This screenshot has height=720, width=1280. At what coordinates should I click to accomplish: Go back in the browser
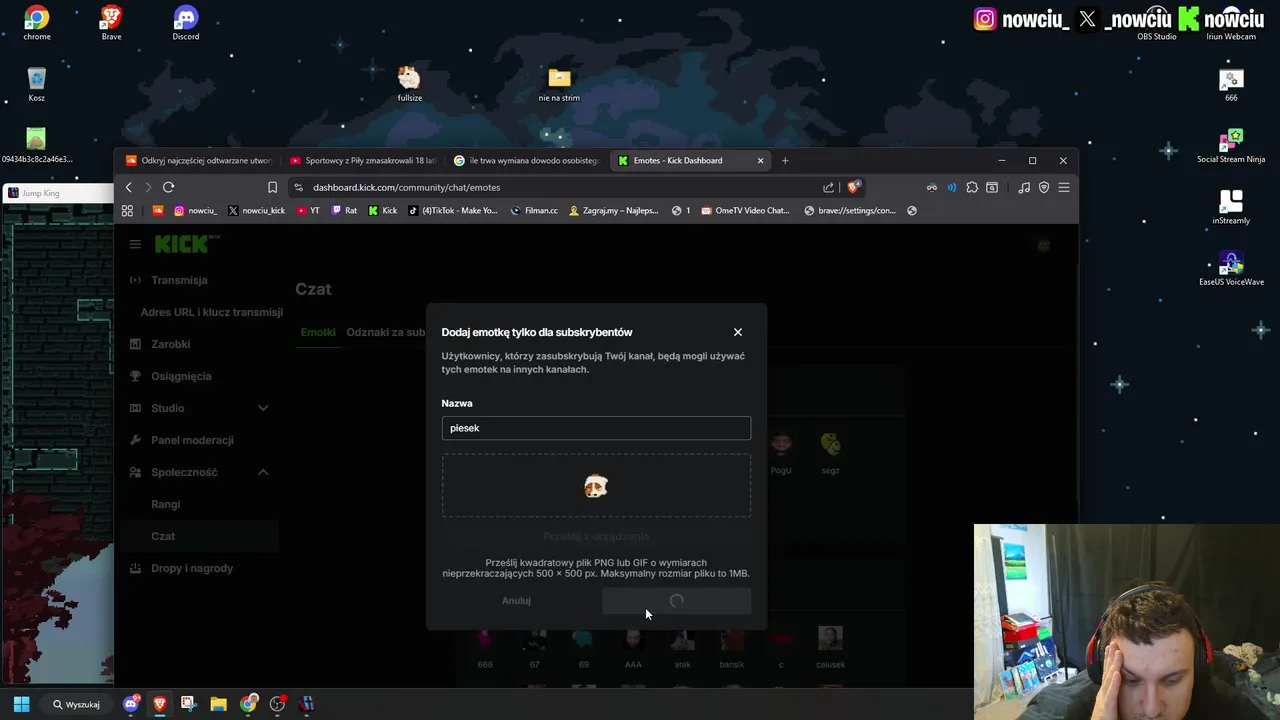click(x=129, y=187)
